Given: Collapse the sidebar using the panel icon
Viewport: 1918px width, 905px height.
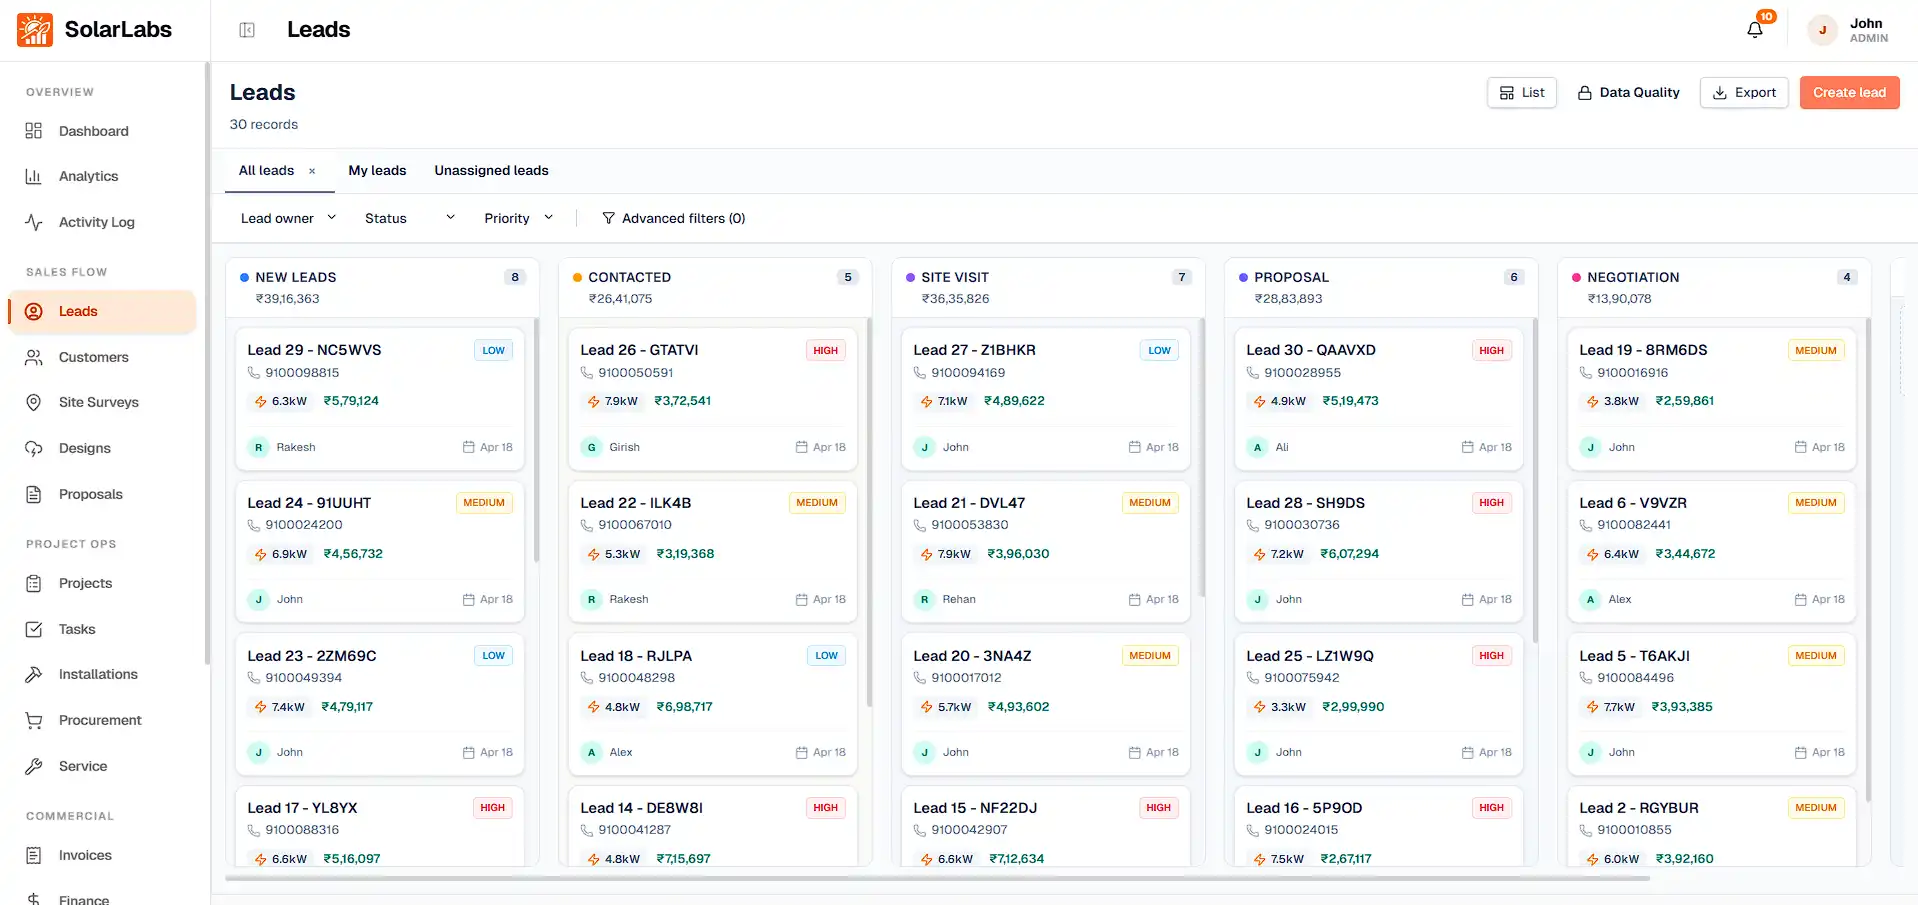Looking at the screenshot, I should click(247, 30).
